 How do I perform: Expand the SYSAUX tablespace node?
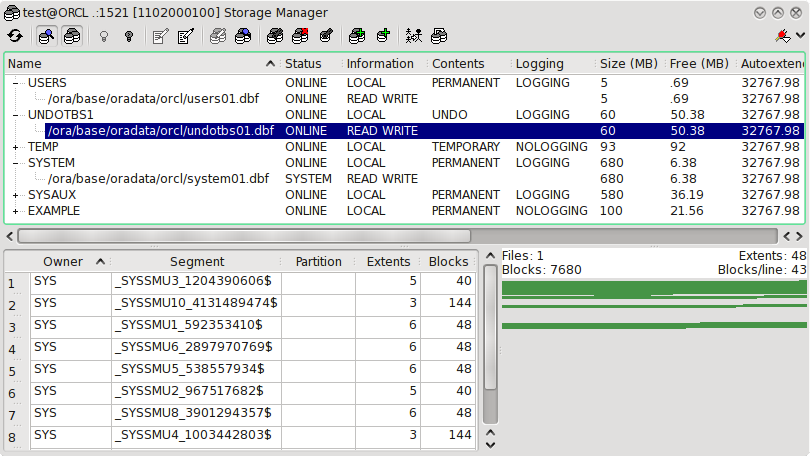tap(16, 195)
